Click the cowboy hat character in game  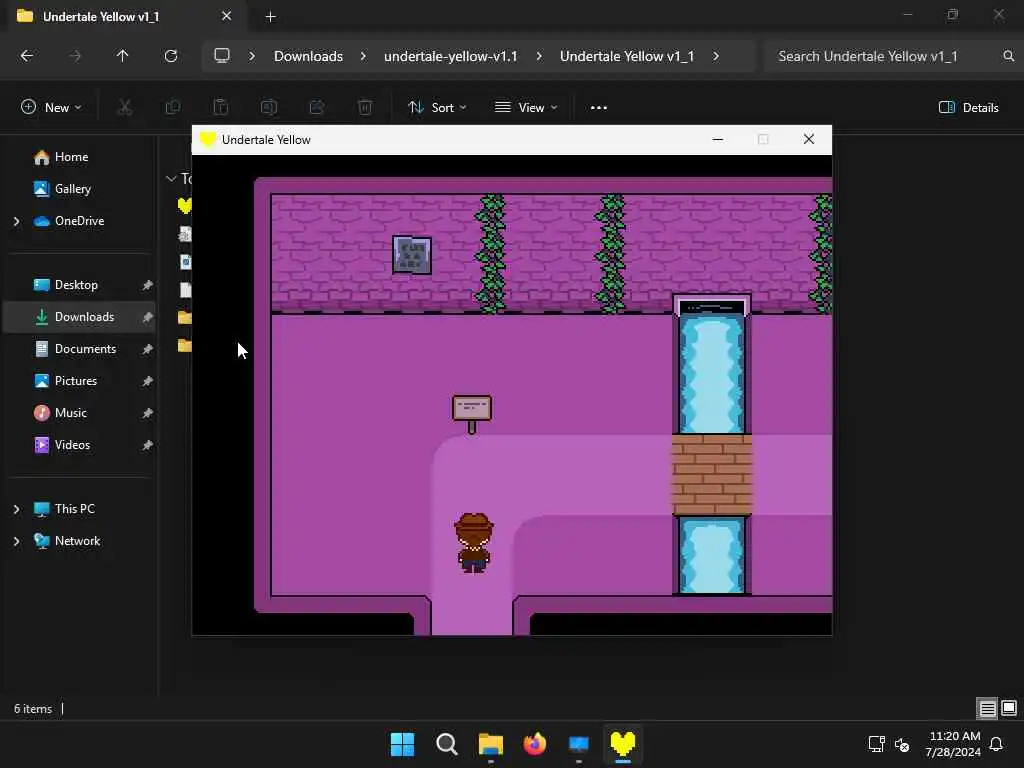(474, 543)
